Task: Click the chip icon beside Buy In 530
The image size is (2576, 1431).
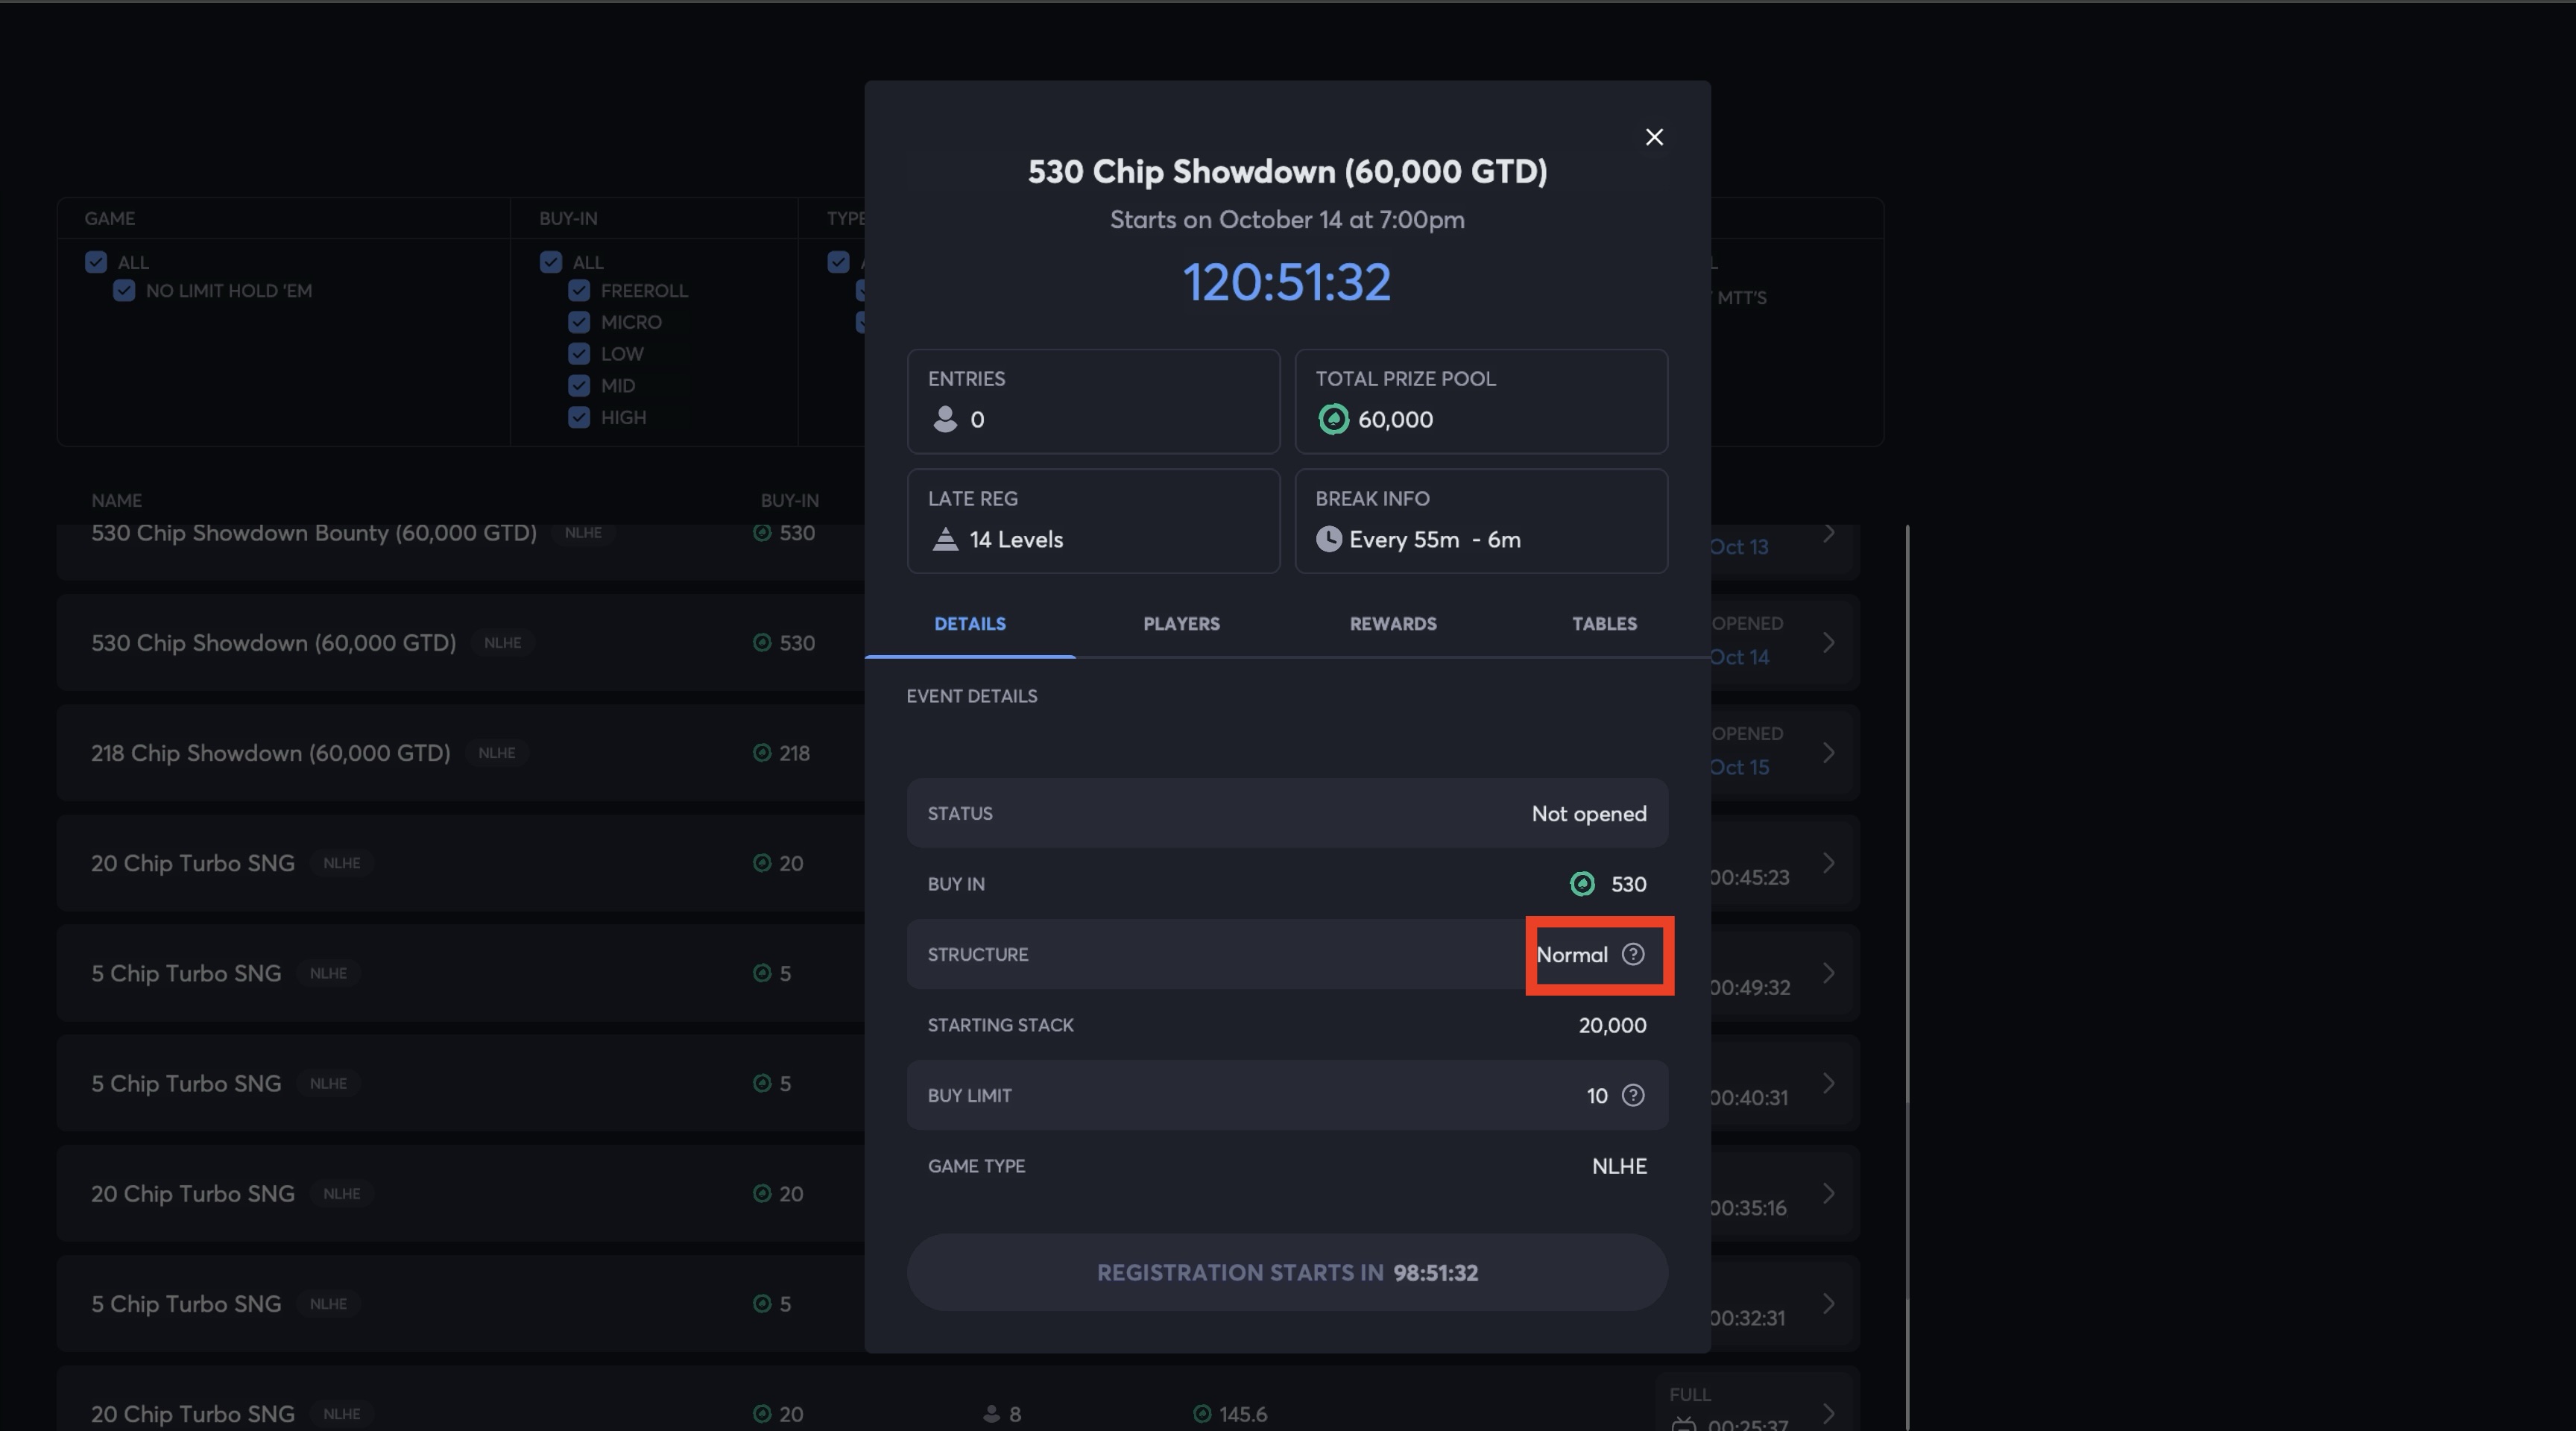Action: (x=1582, y=884)
